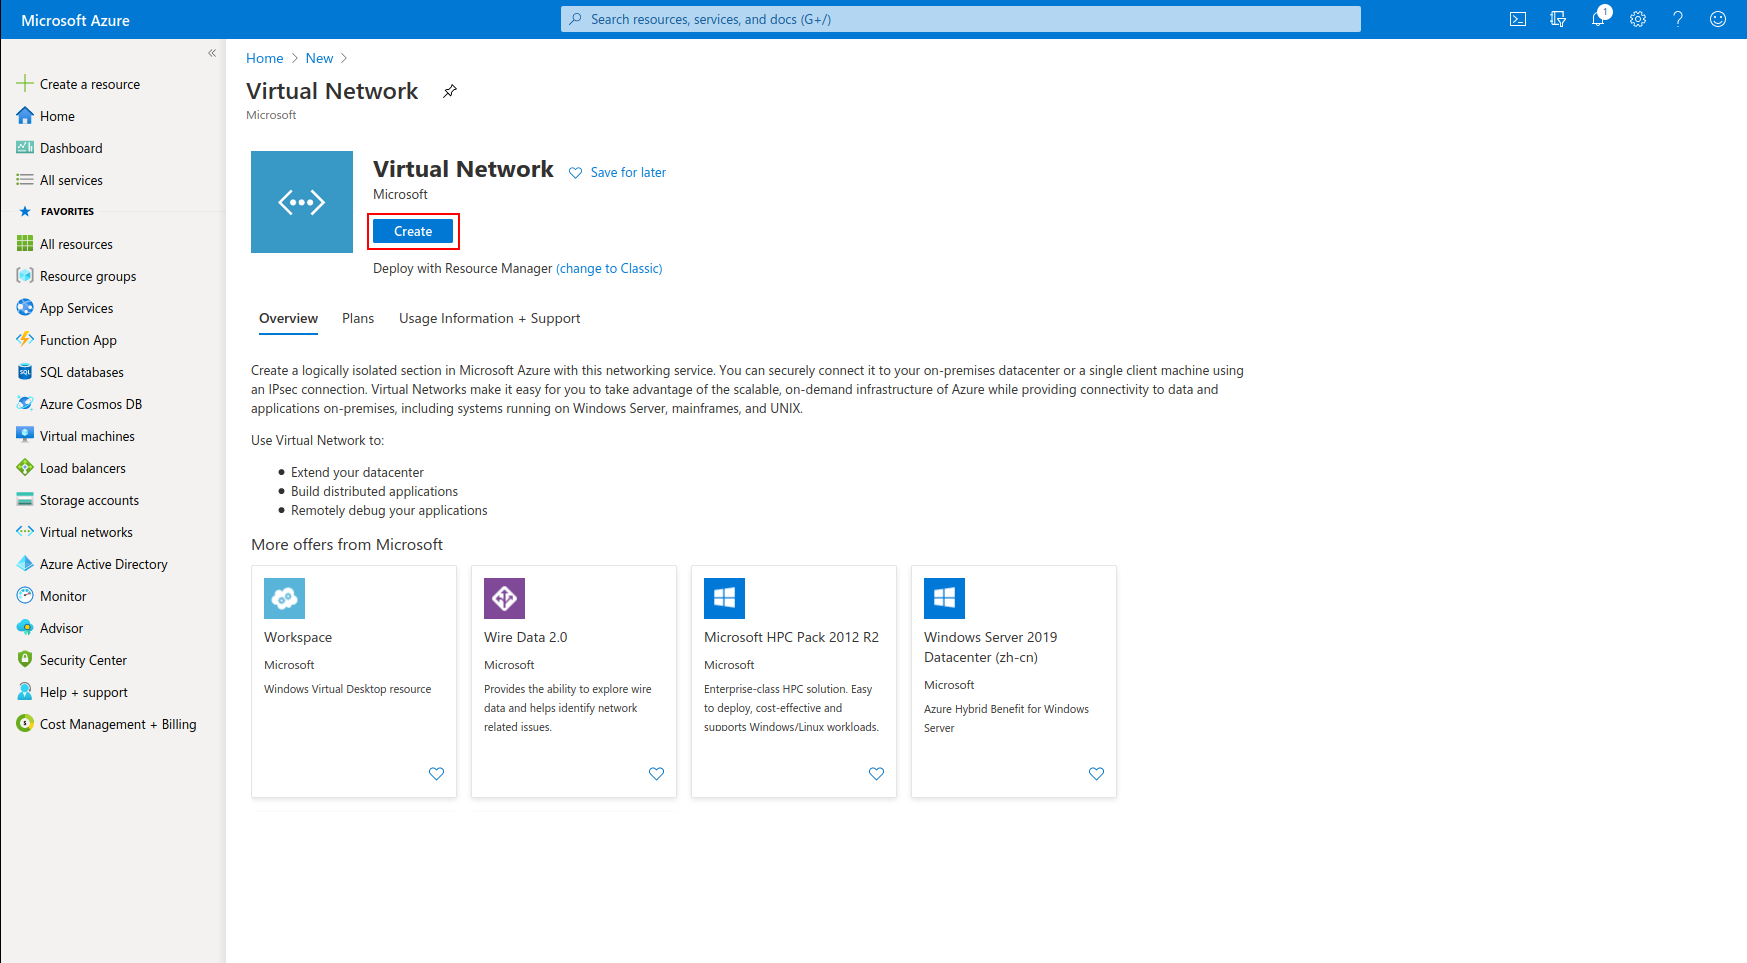
Task: Click change to Classic link
Action: [x=609, y=268]
